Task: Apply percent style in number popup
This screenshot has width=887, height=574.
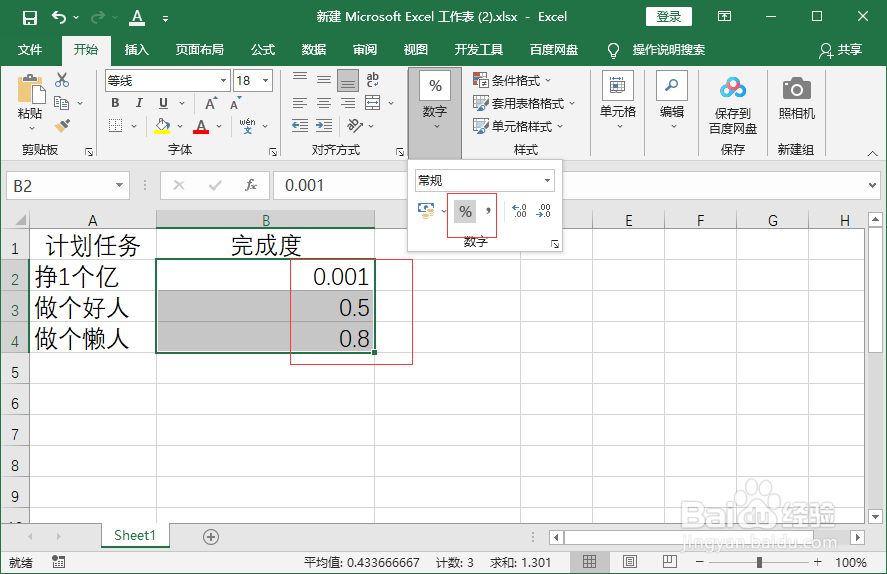Action: click(x=465, y=212)
